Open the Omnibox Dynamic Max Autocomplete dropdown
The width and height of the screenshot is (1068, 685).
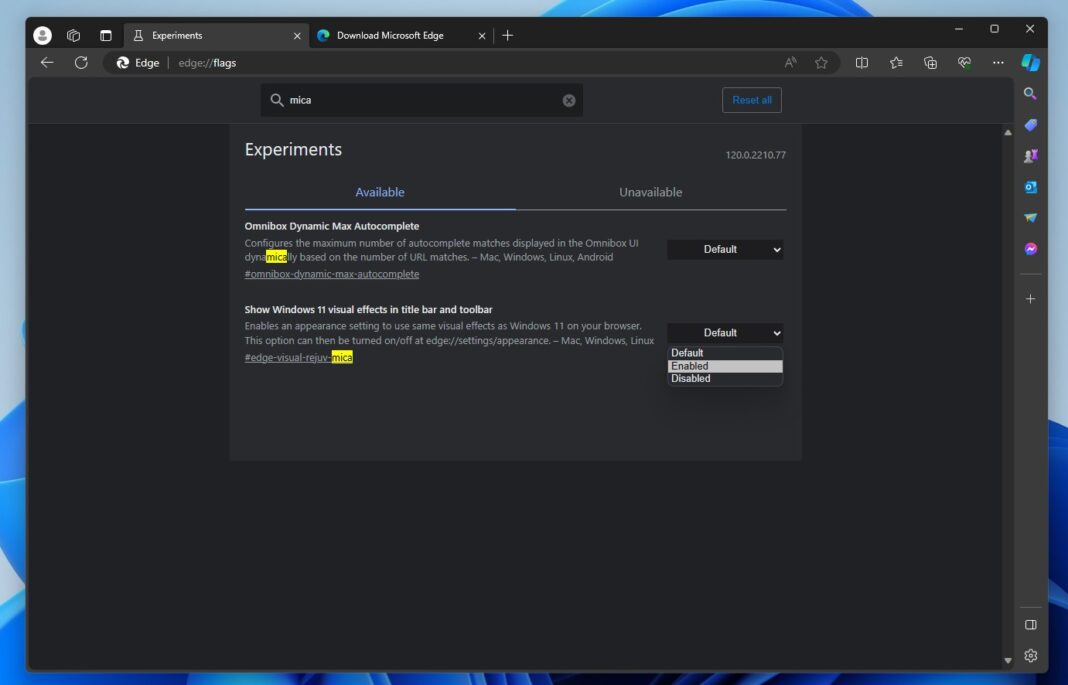tap(724, 249)
